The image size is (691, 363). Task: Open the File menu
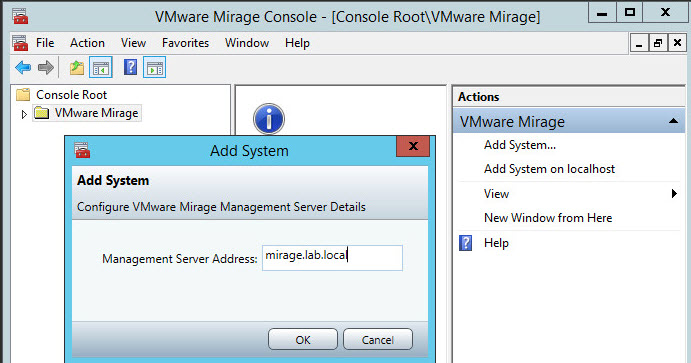pyautogui.click(x=45, y=43)
